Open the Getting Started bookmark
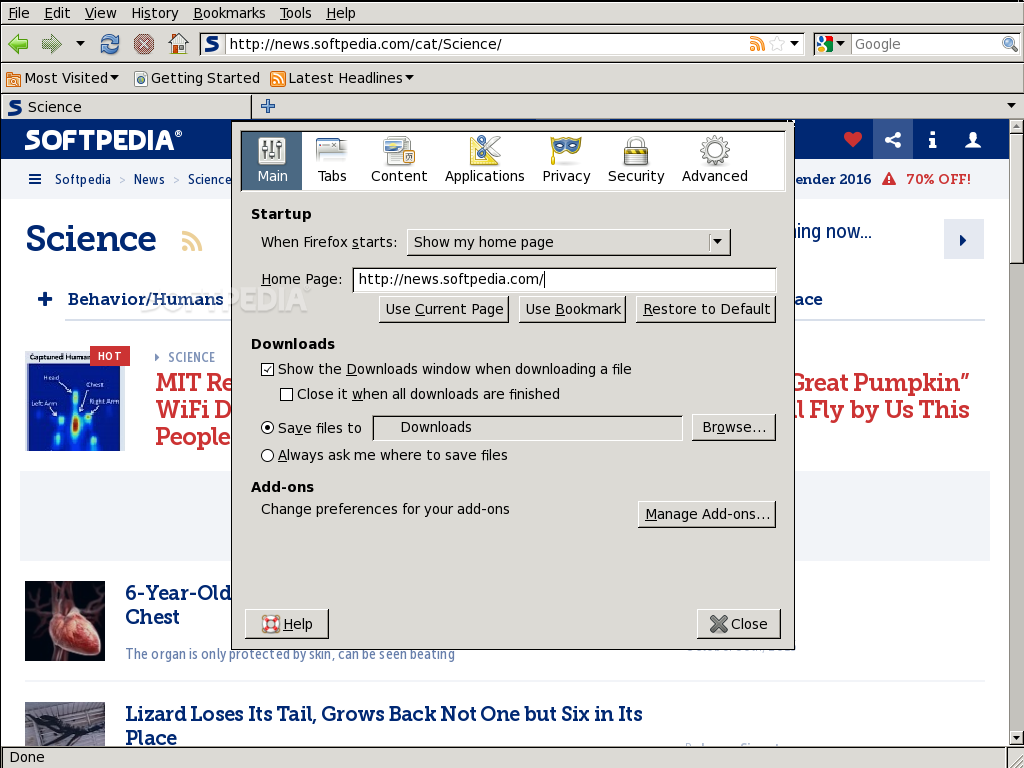 click(197, 78)
